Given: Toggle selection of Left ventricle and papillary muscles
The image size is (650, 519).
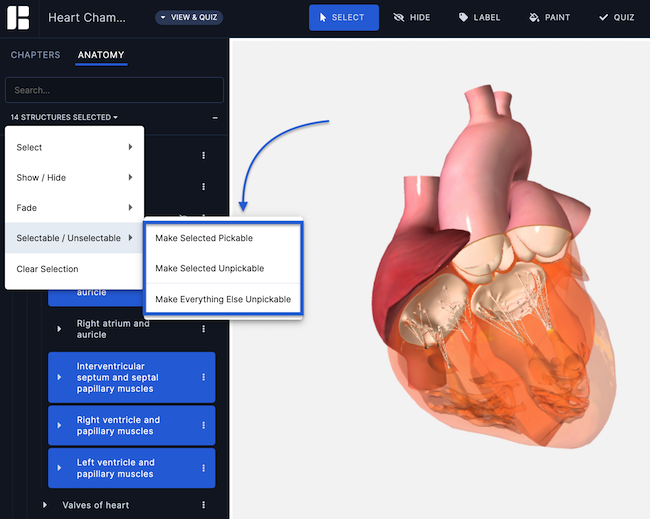Looking at the screenshot, I should coord(118,468).
